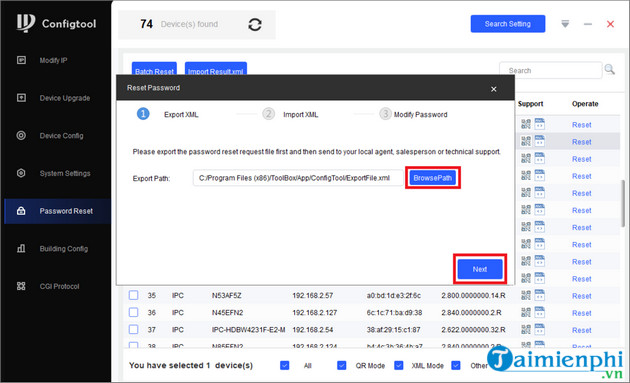Click the device Search field
The height and width of the screenshot is (383, 630).
550,70
